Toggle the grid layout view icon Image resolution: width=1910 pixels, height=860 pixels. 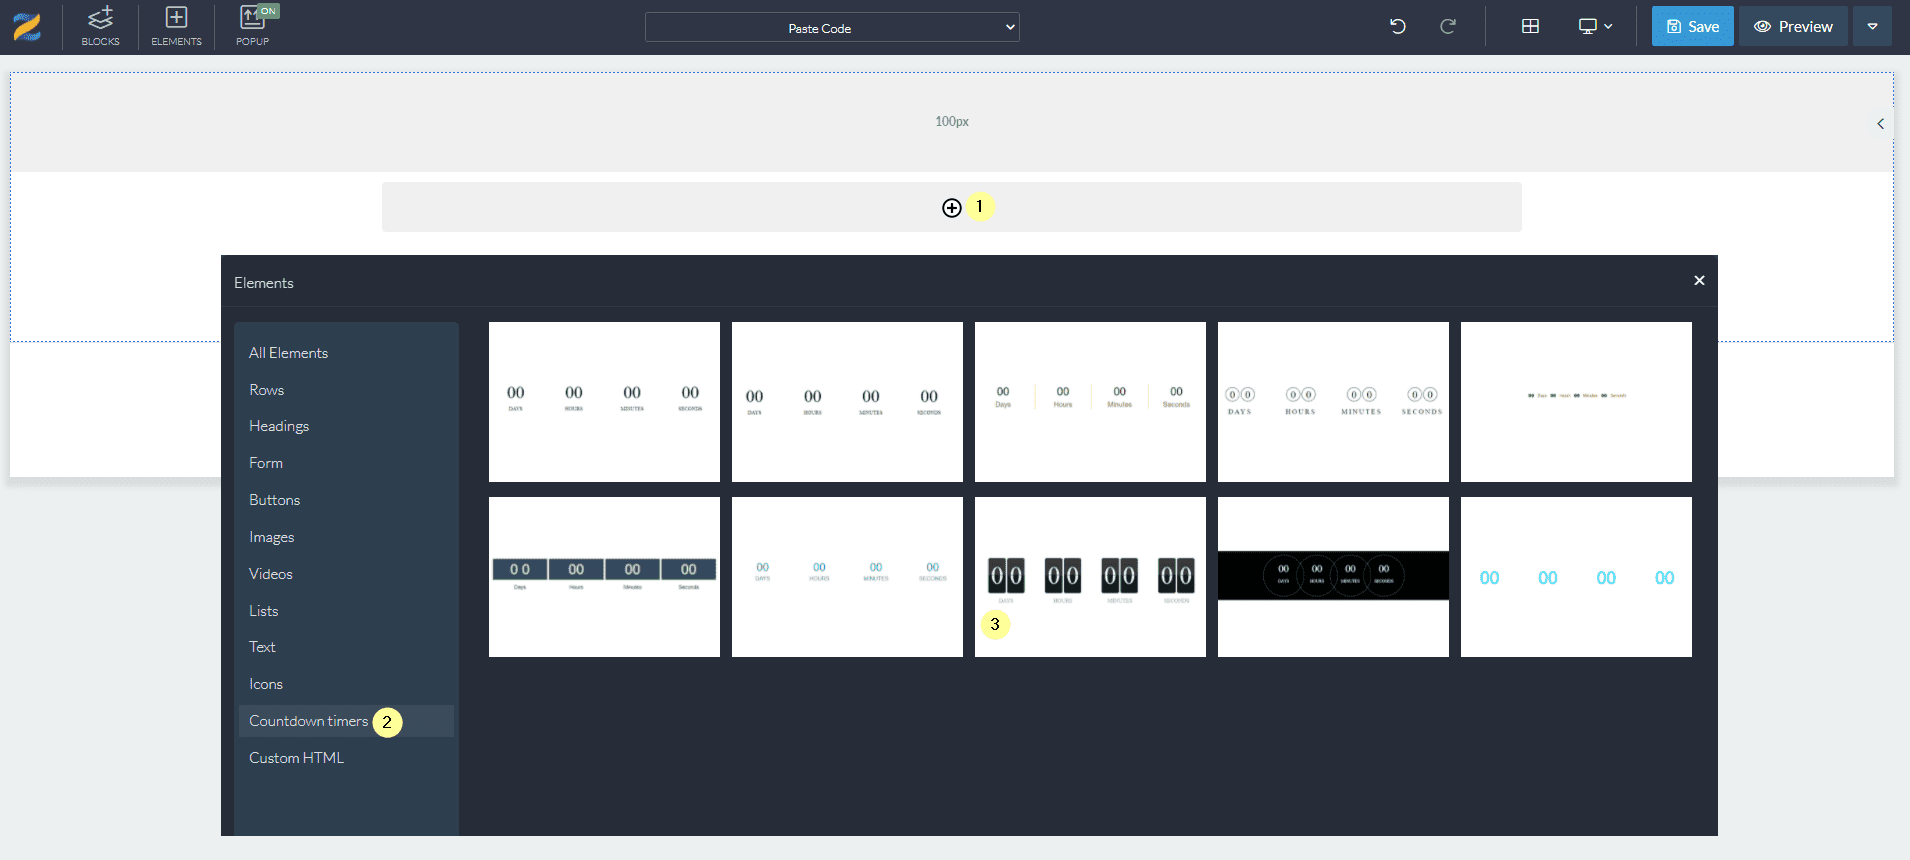(1530, 27)
